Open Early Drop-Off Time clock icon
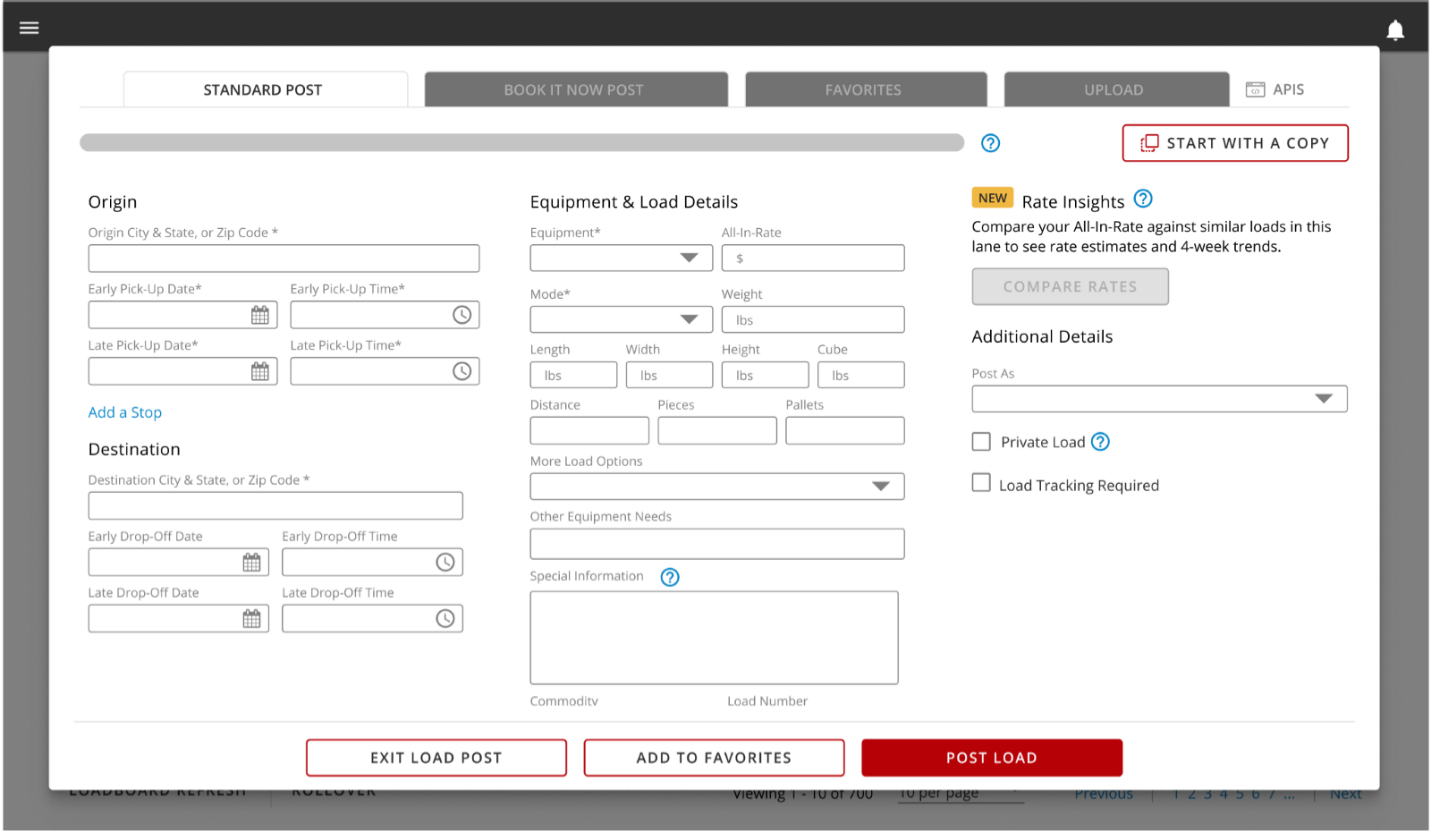 tap(445, 562)
